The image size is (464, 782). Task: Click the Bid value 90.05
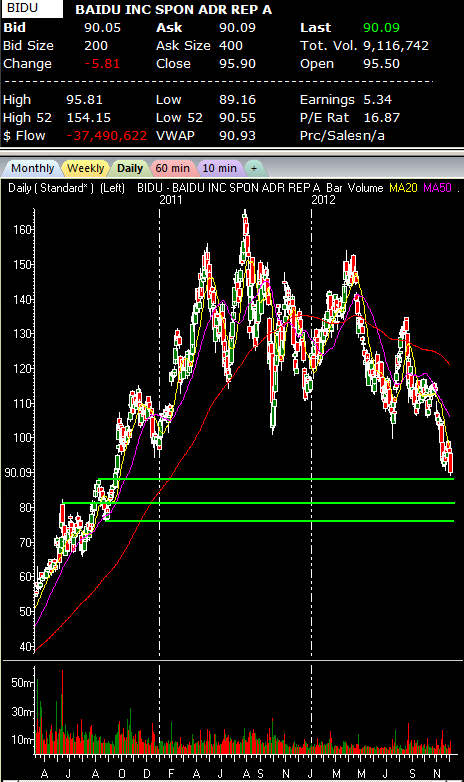pyautogui.click(x=102, y=28)
